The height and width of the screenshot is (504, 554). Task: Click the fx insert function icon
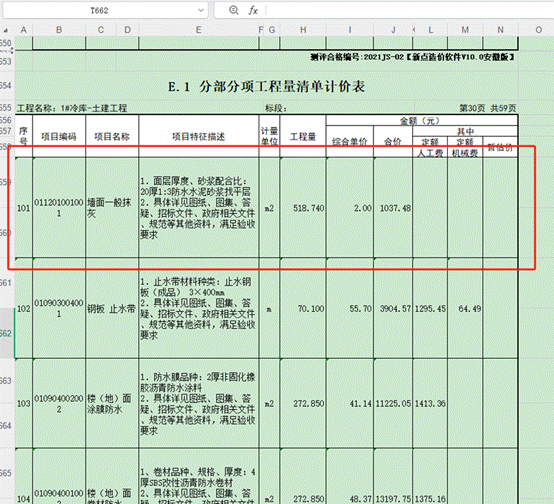coord(253,10)
